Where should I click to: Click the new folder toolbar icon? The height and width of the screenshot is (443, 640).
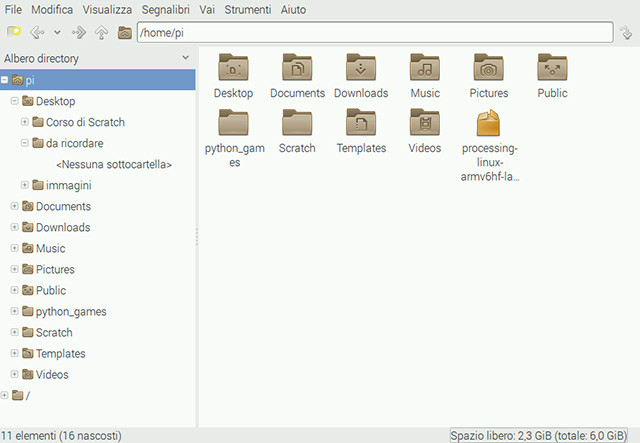coord(14,32)
